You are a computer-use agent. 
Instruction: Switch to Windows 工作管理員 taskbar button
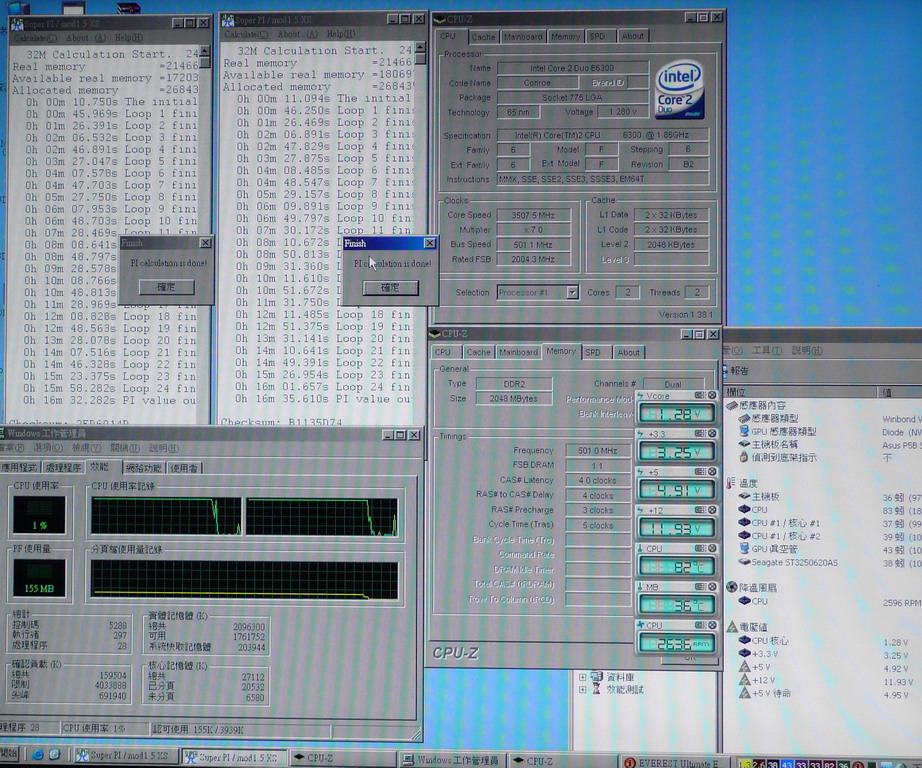tap(451, 760)
